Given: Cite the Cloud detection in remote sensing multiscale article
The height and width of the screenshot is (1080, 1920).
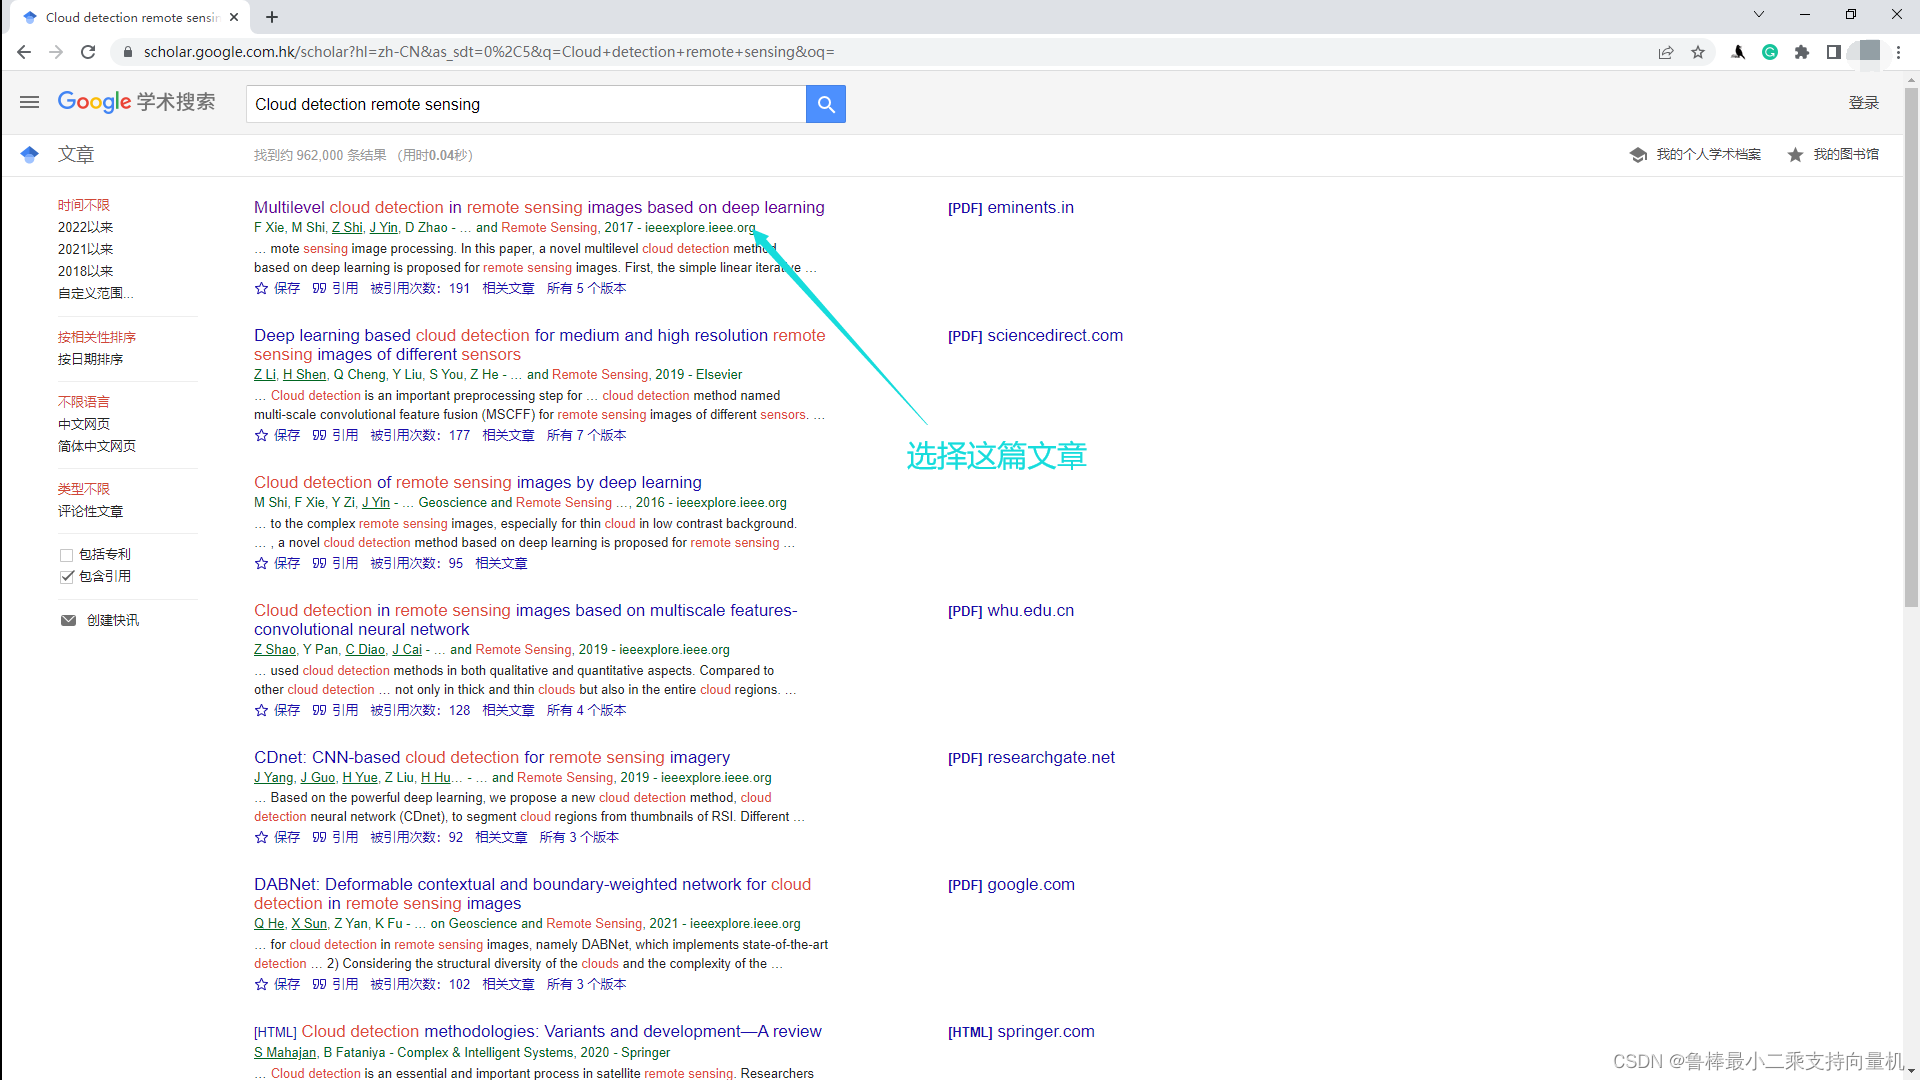Looking at the screenshot, I should tap(335, 710).
